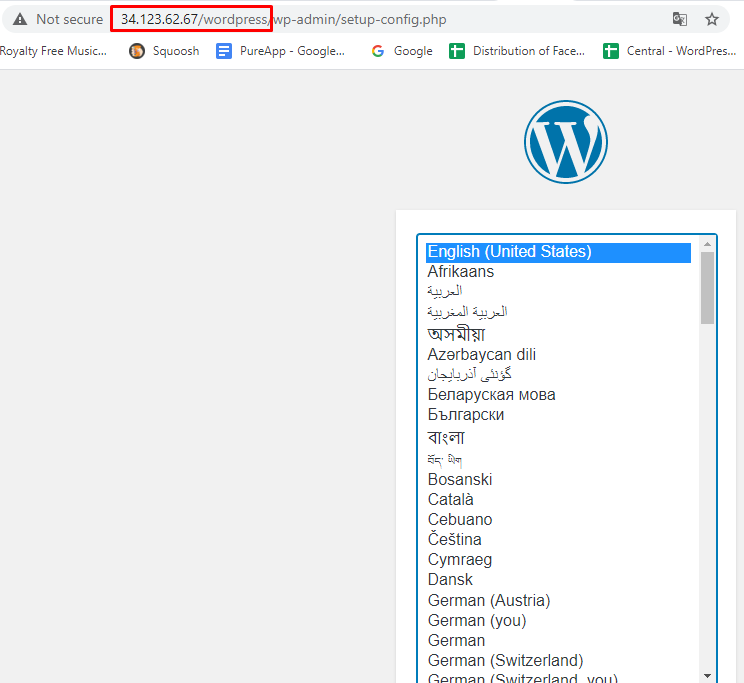Open the PureApp Google Docs bookmark
Screen dimensions: 744x683
280,51
